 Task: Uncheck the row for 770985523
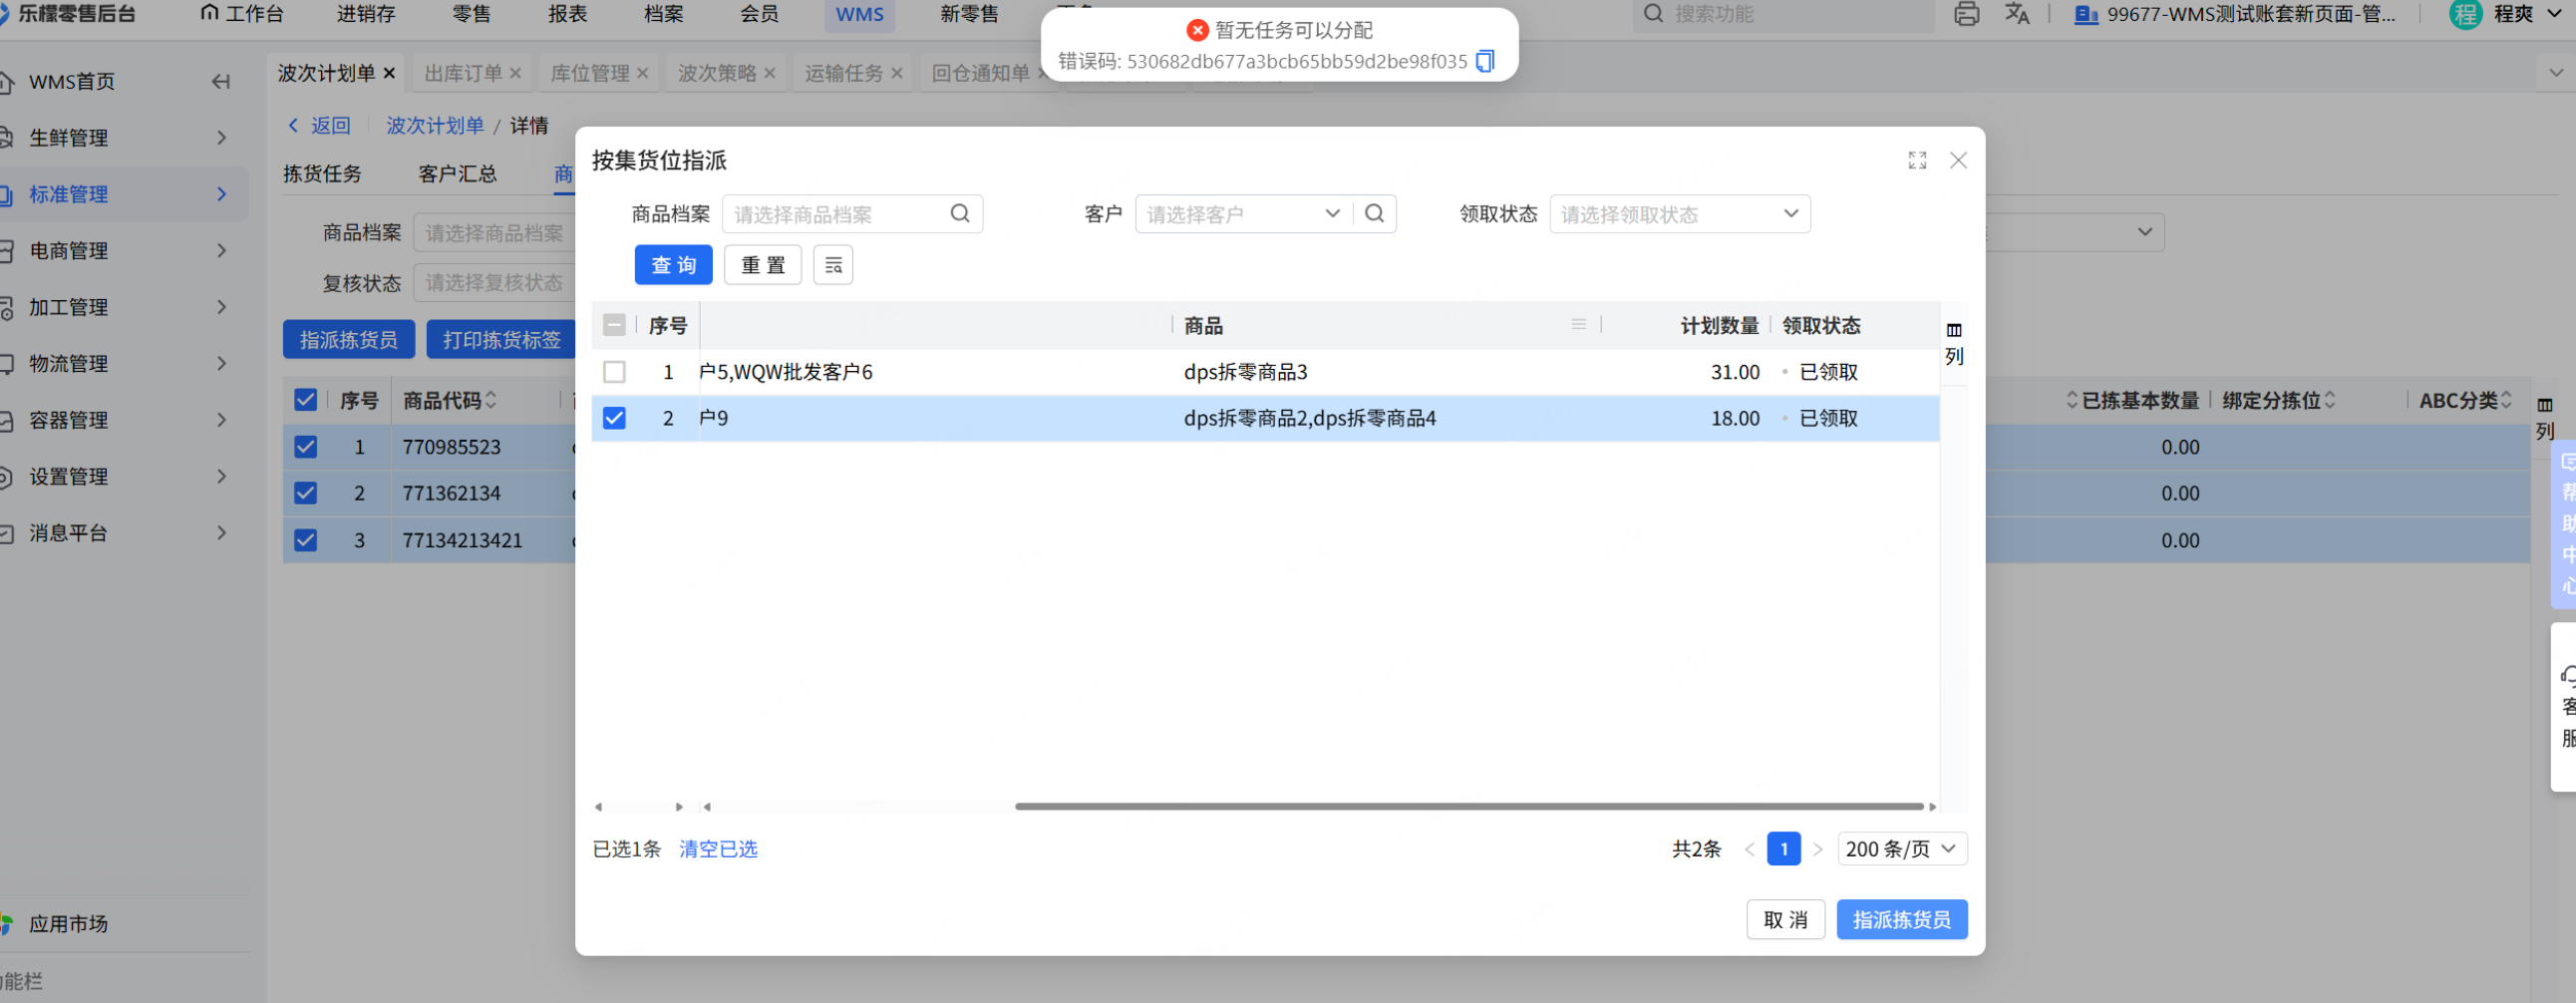tap(305, 447)
